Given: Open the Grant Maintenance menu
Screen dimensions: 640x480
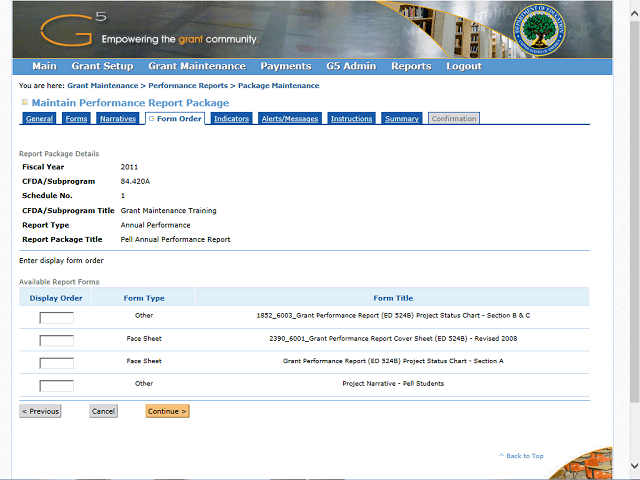Looking at the screenshot, I should click(196, 66).
